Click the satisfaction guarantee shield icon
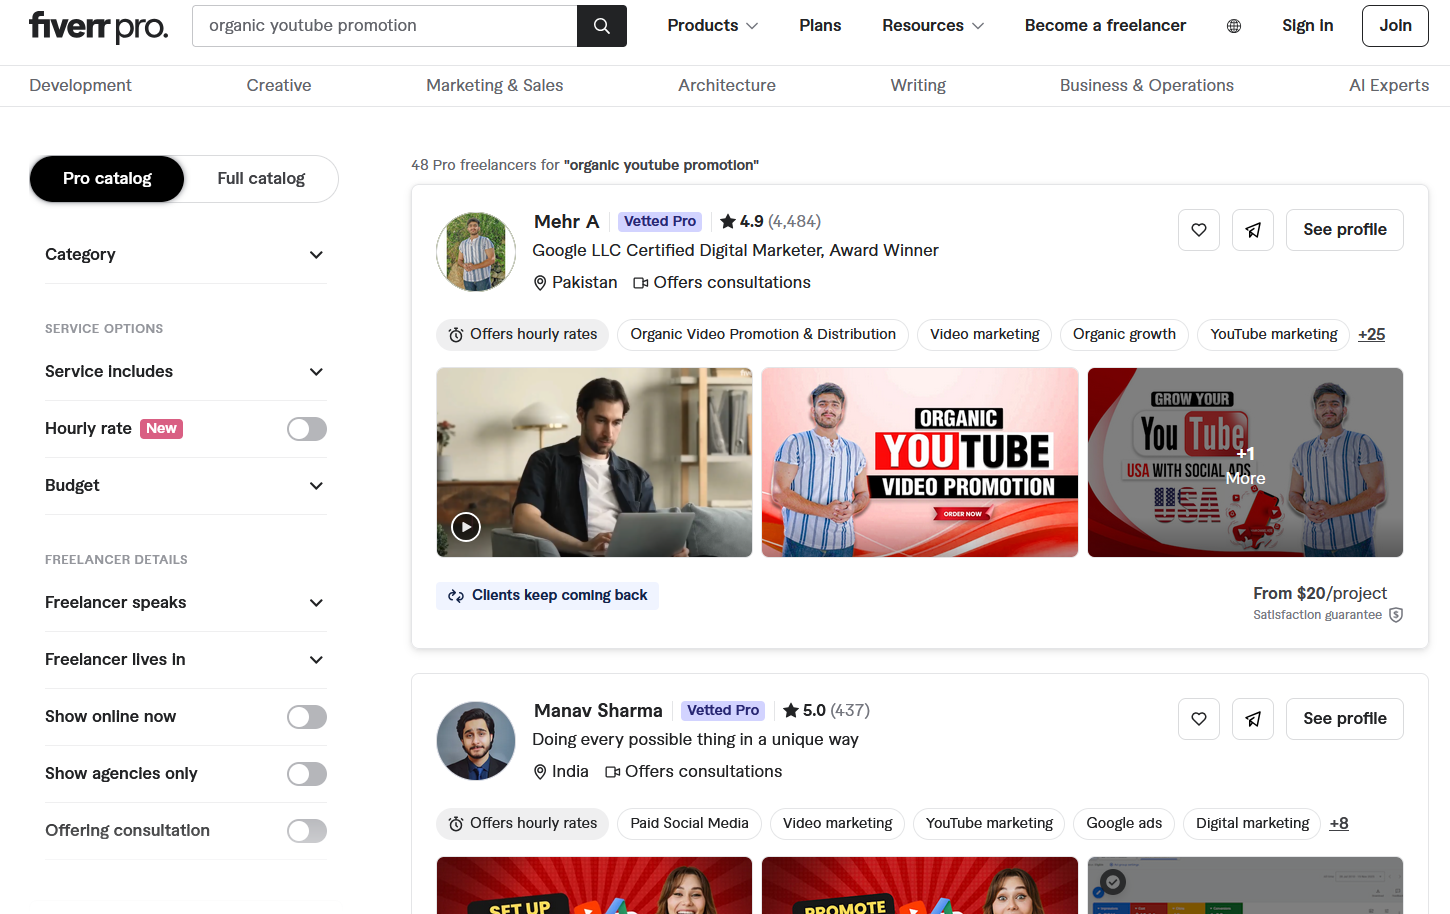Image resolution: width=1450 pixels, height=914 pixels. (1396, 615)
